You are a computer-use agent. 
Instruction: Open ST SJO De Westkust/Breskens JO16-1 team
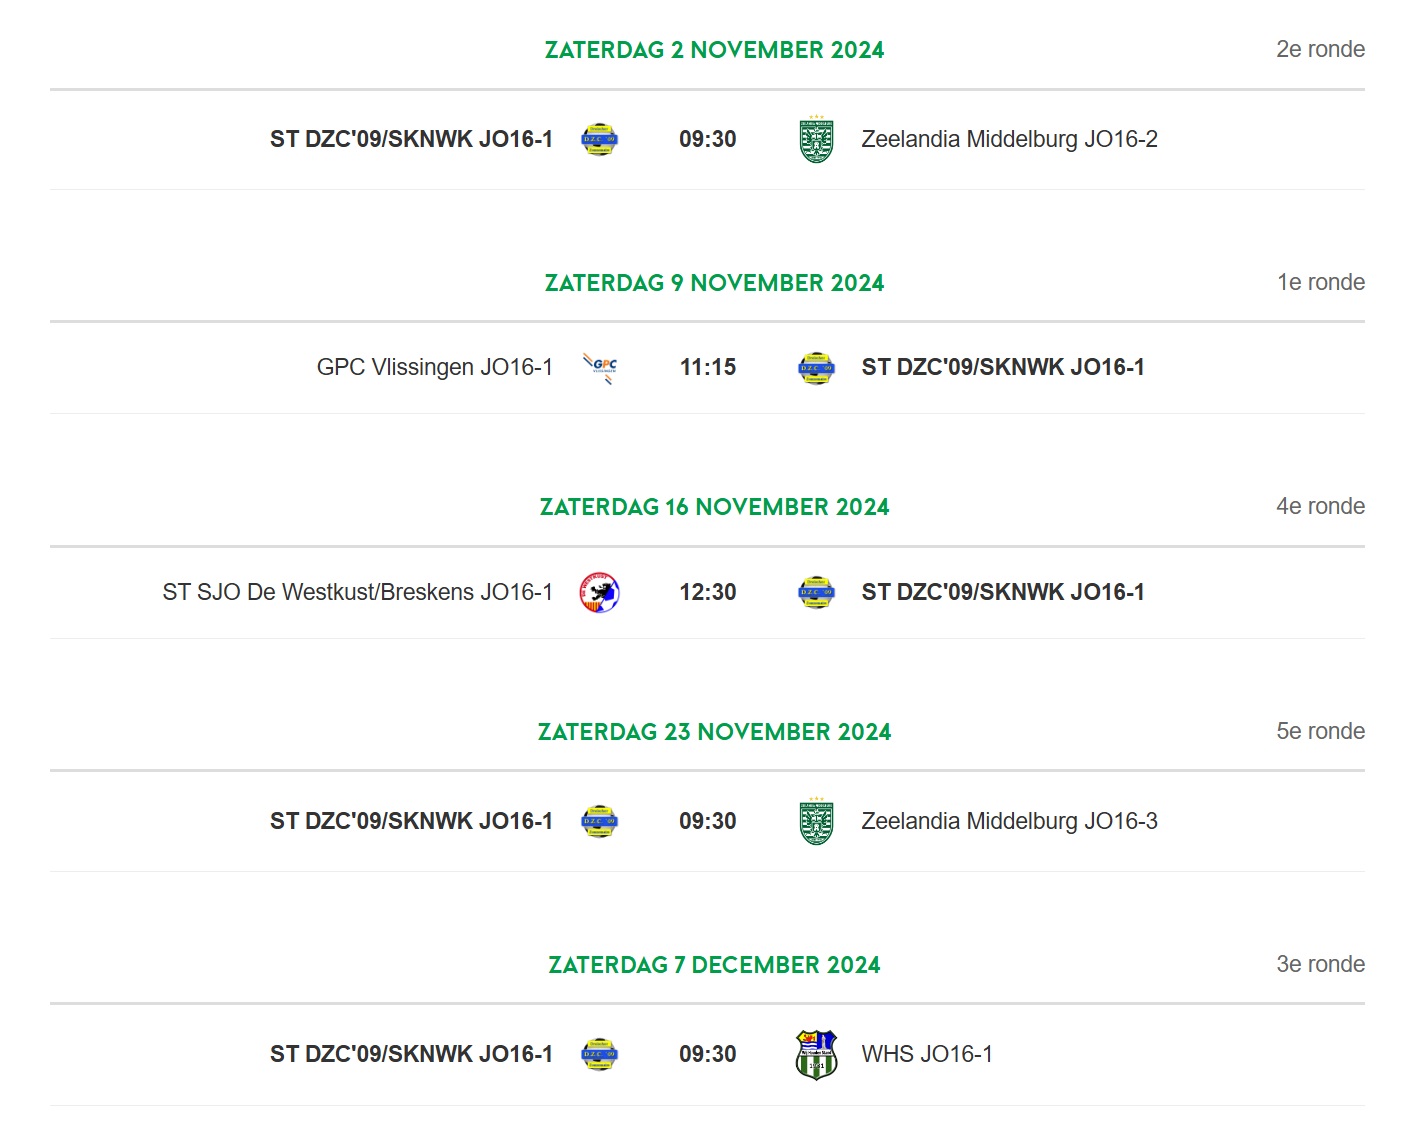pyautogui.click(x=357, y=592)
